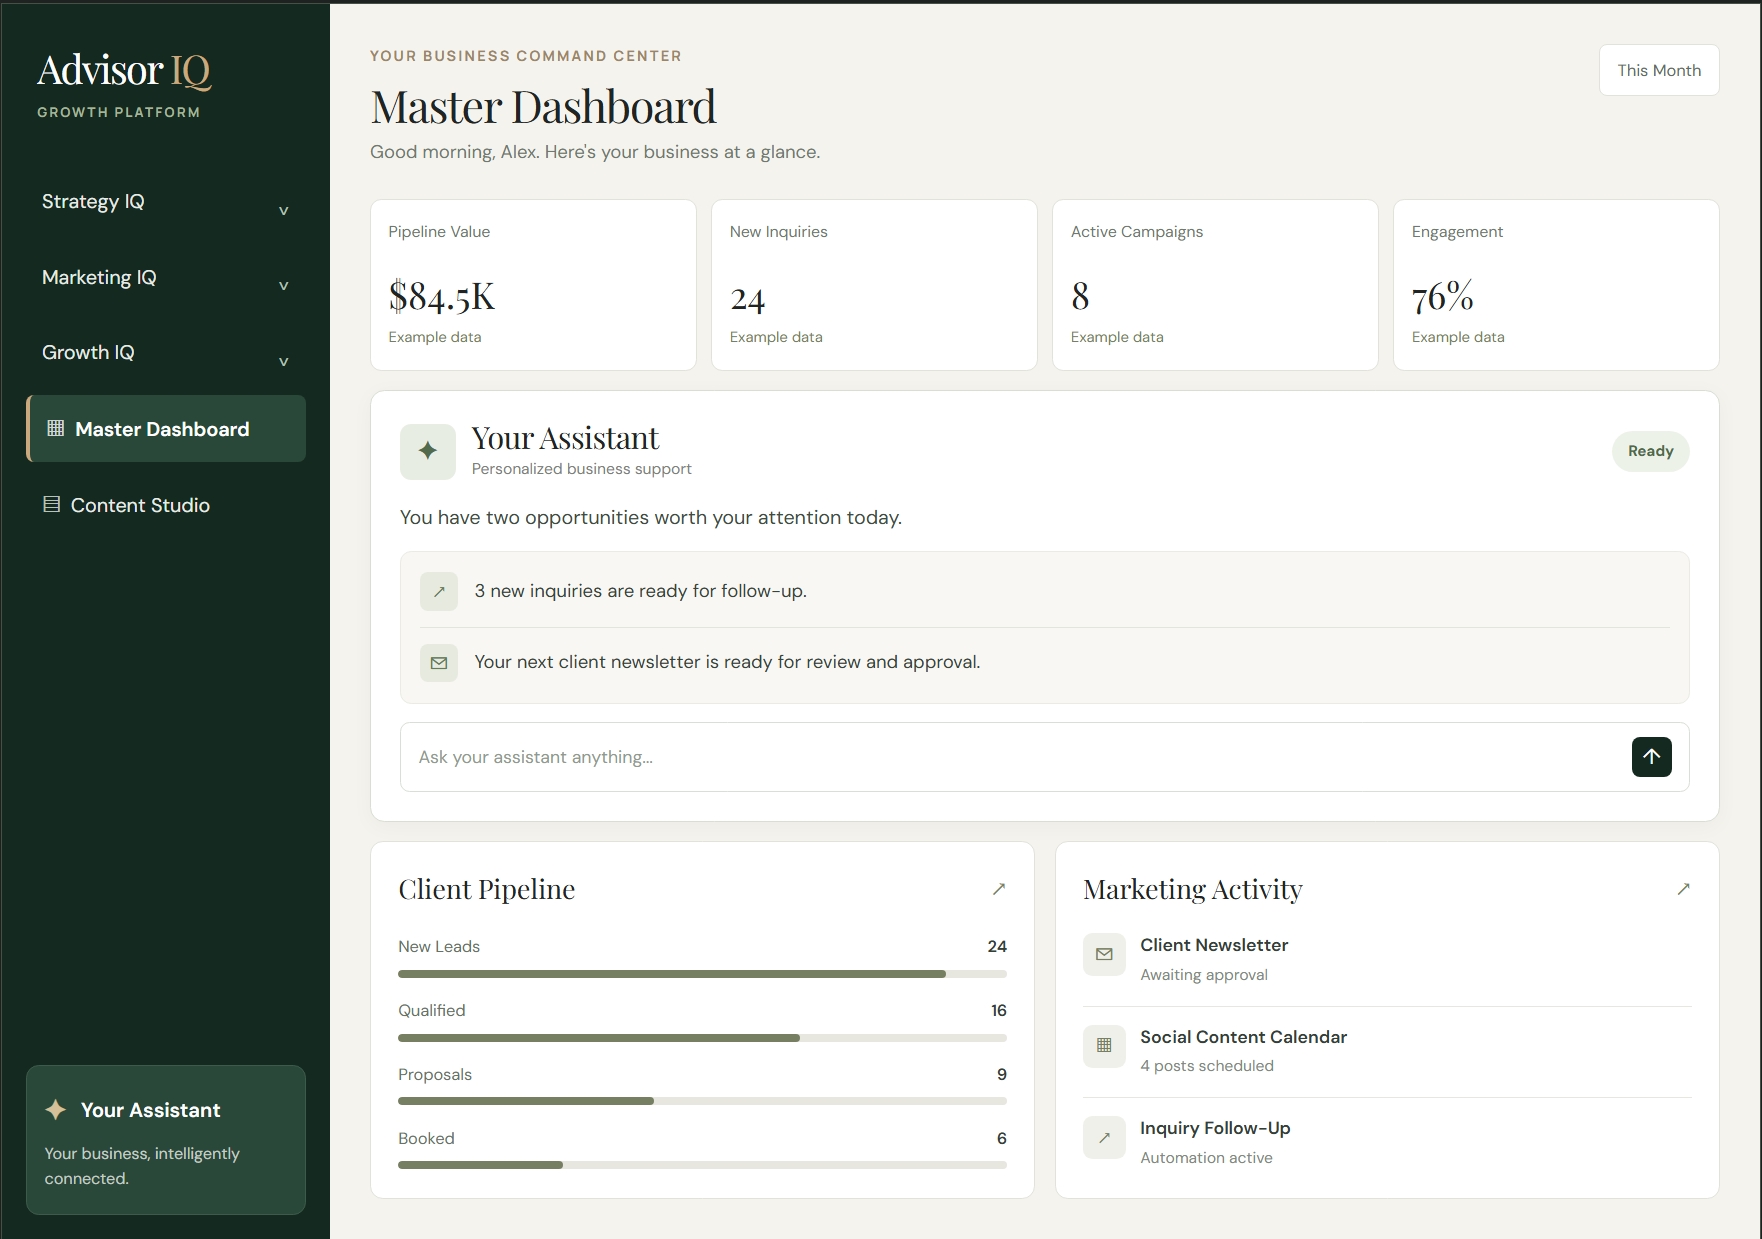Click the Marketing Activity heading
This screenshot has height=1239, width=1762.
coord(1192,889)
